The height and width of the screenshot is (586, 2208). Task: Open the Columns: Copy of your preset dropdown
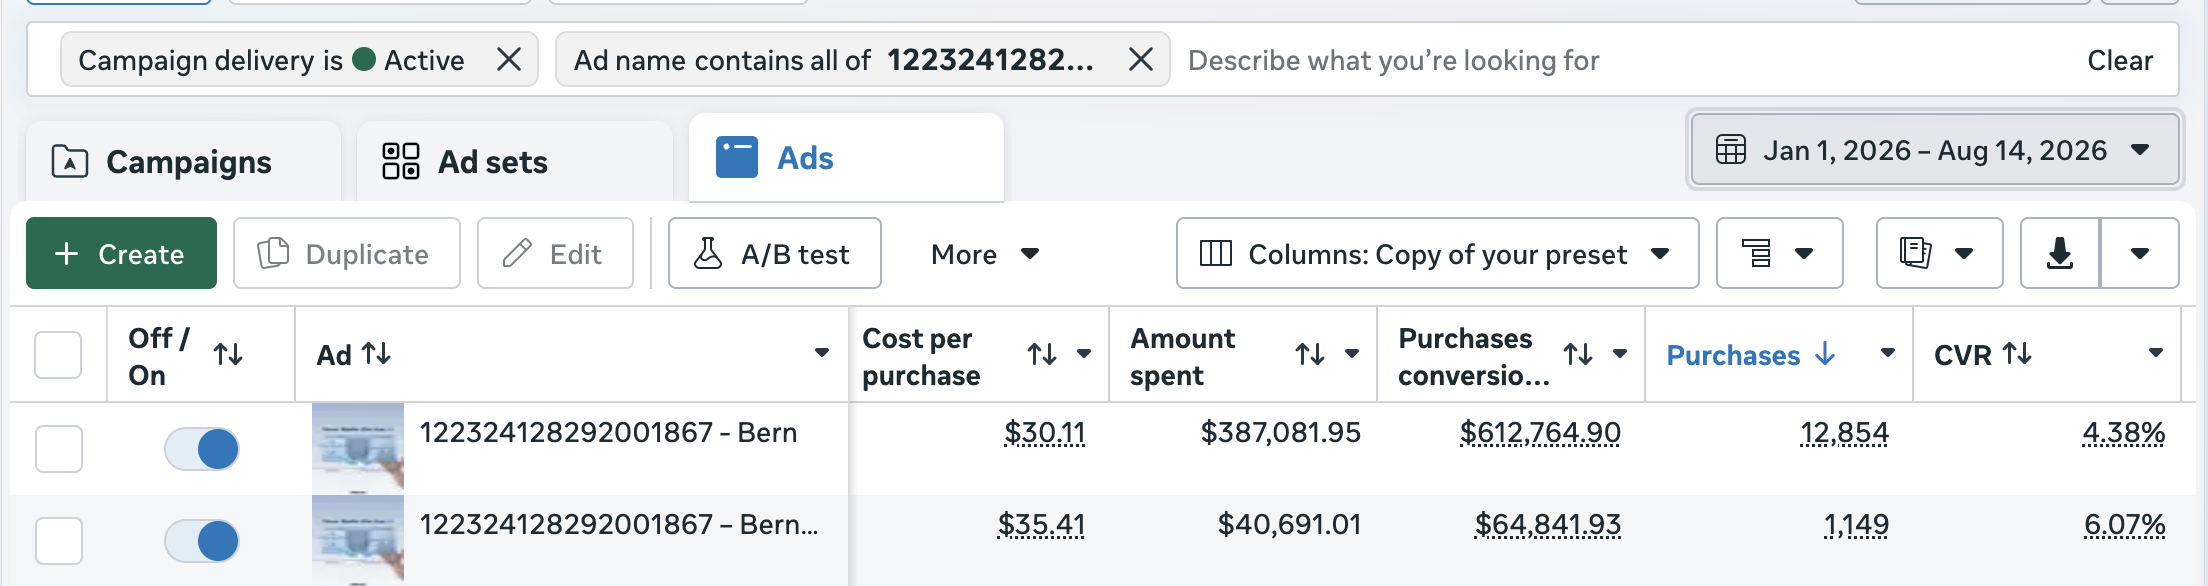[1437, 254]
